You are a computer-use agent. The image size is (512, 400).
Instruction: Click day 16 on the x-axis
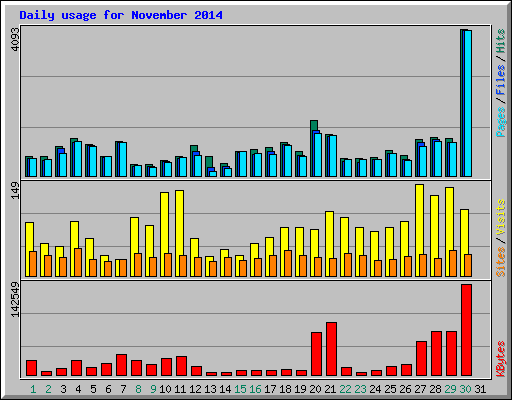click(x=255, y=389)
